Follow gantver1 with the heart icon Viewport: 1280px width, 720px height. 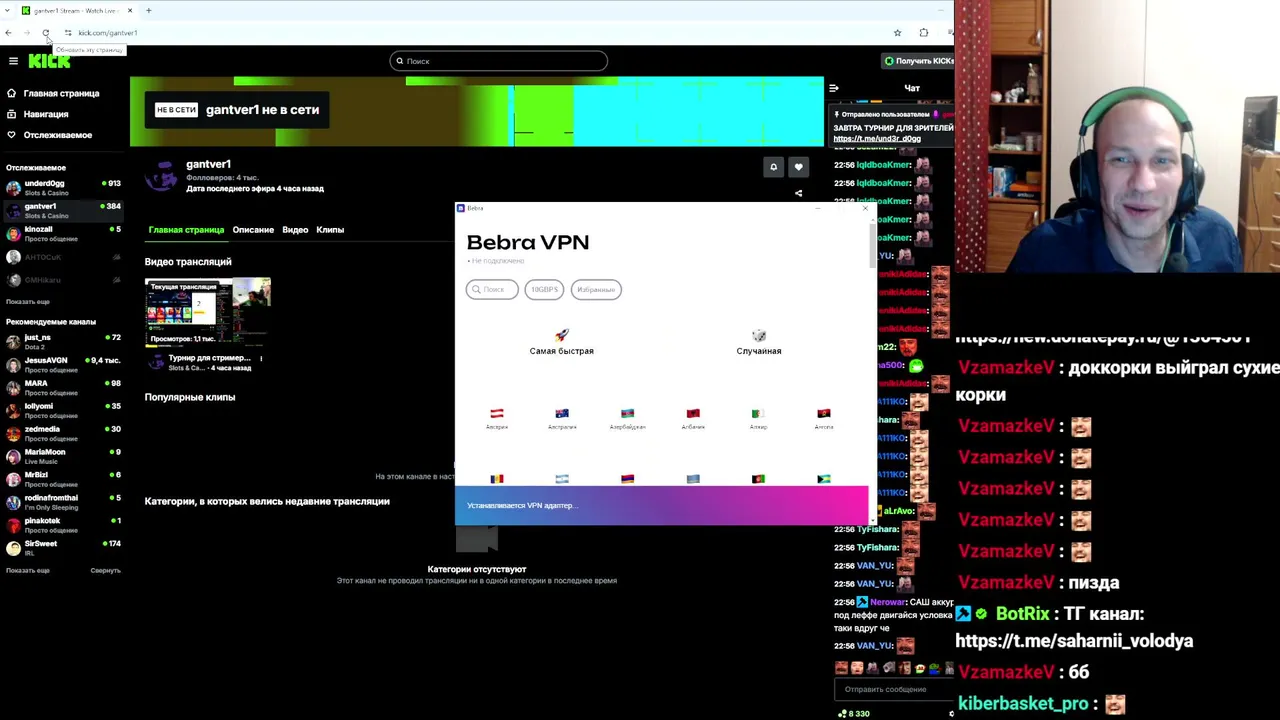tap(798, 167)
